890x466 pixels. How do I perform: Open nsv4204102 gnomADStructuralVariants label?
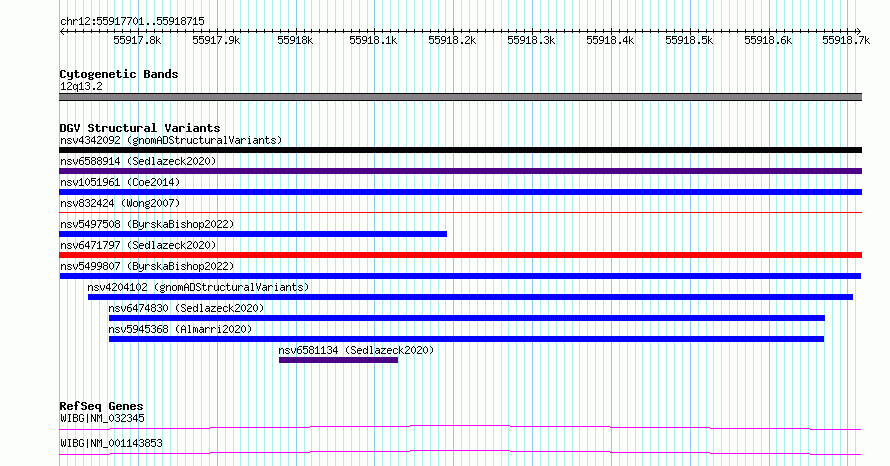198,287
